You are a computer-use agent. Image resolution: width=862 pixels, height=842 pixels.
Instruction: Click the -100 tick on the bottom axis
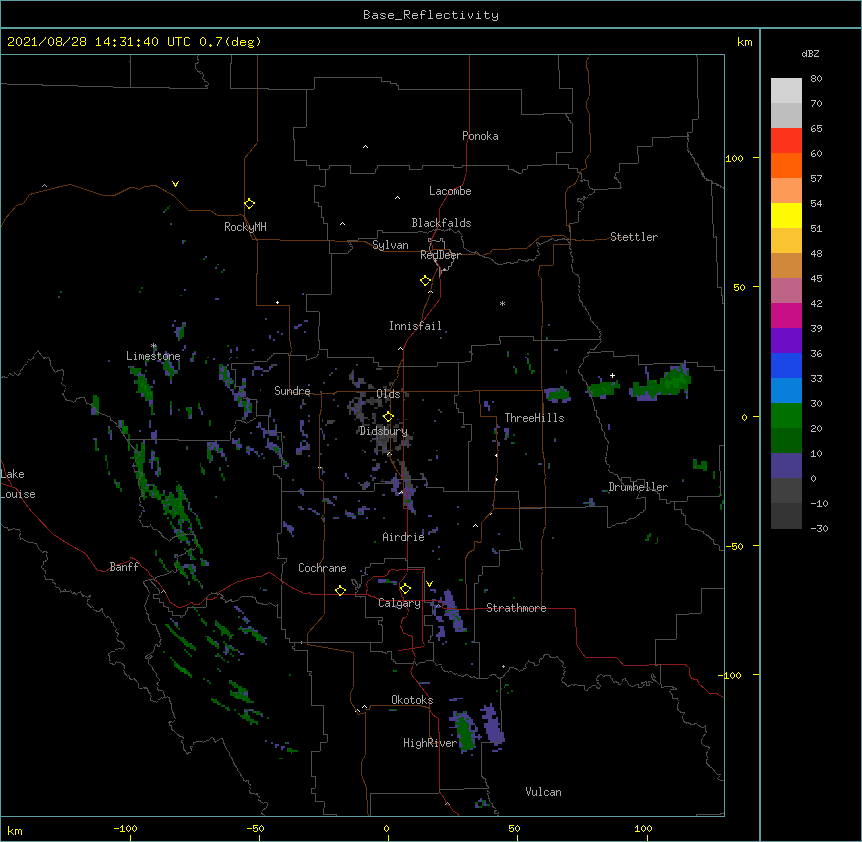pyautogui.click(x=125, y=828)
